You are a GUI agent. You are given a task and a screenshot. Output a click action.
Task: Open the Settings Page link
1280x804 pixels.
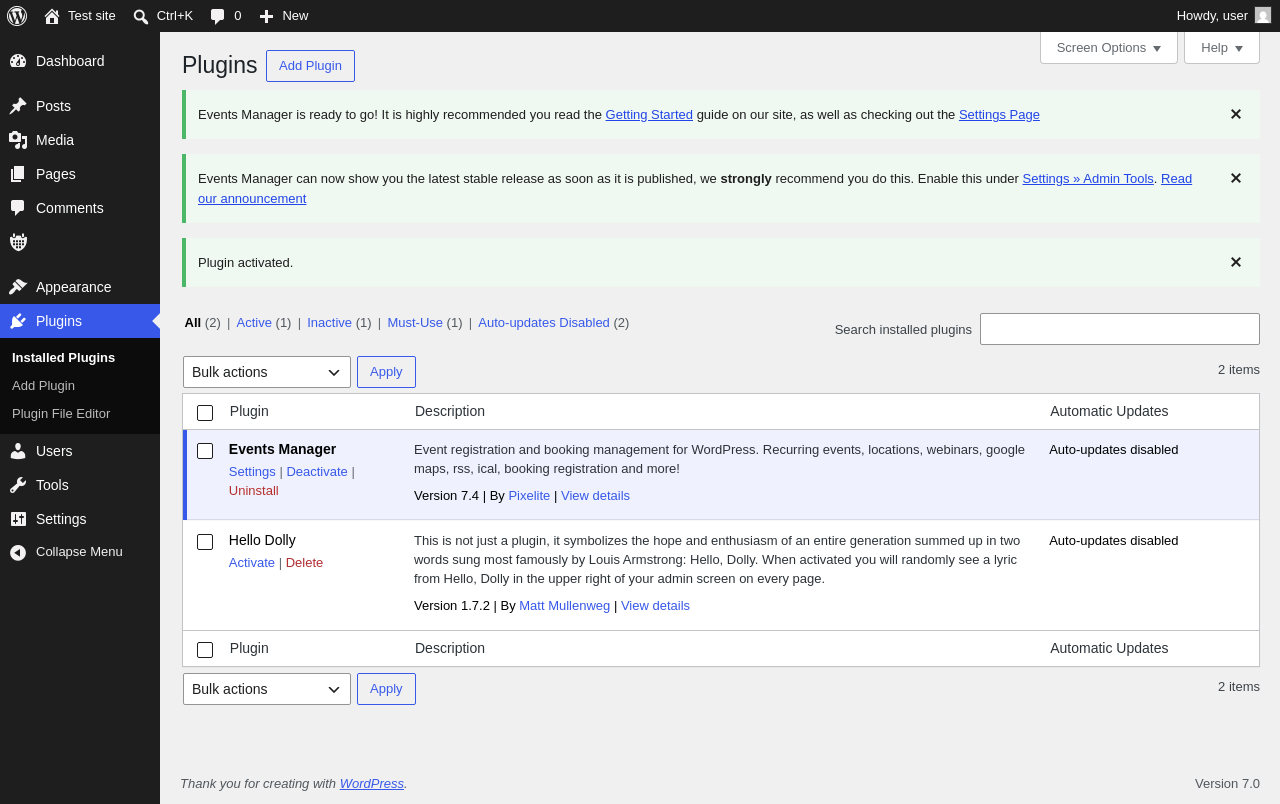[x=999, y=115]
